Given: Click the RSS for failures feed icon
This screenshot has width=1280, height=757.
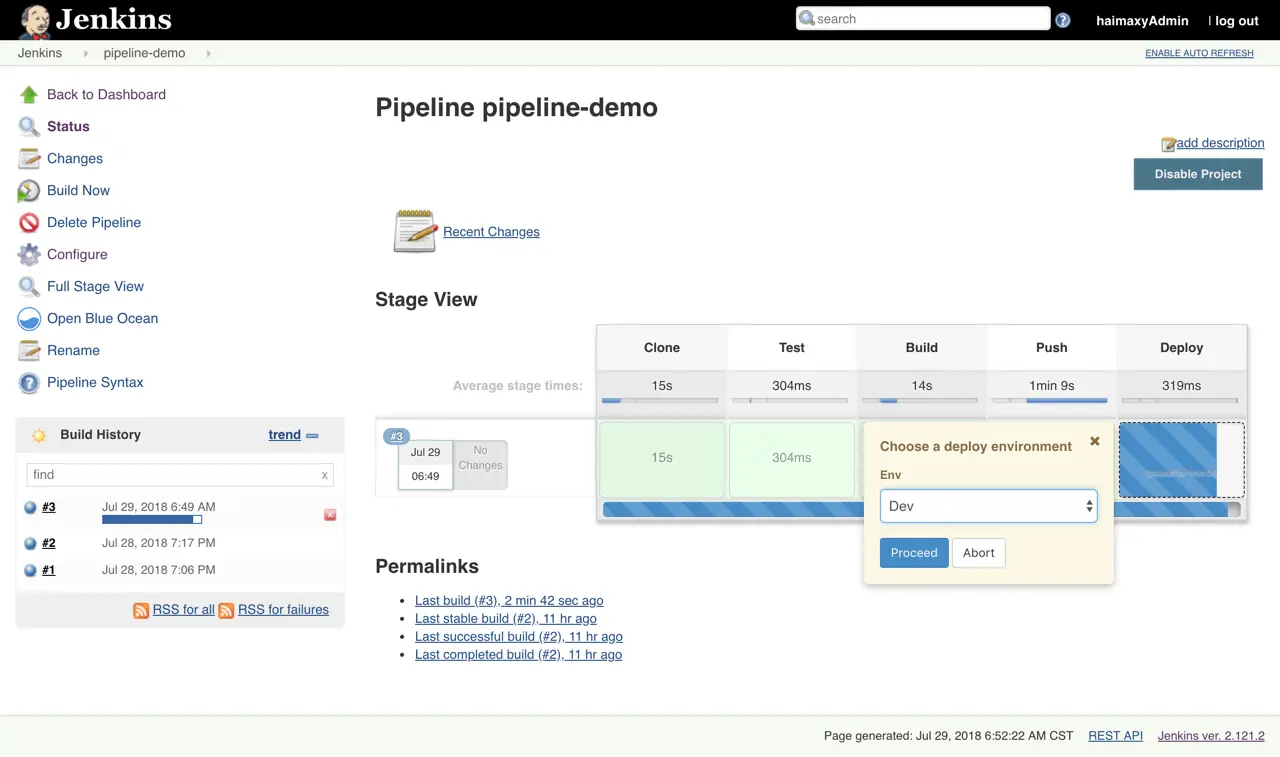Looking at the screenshot, I should point(226,609).
